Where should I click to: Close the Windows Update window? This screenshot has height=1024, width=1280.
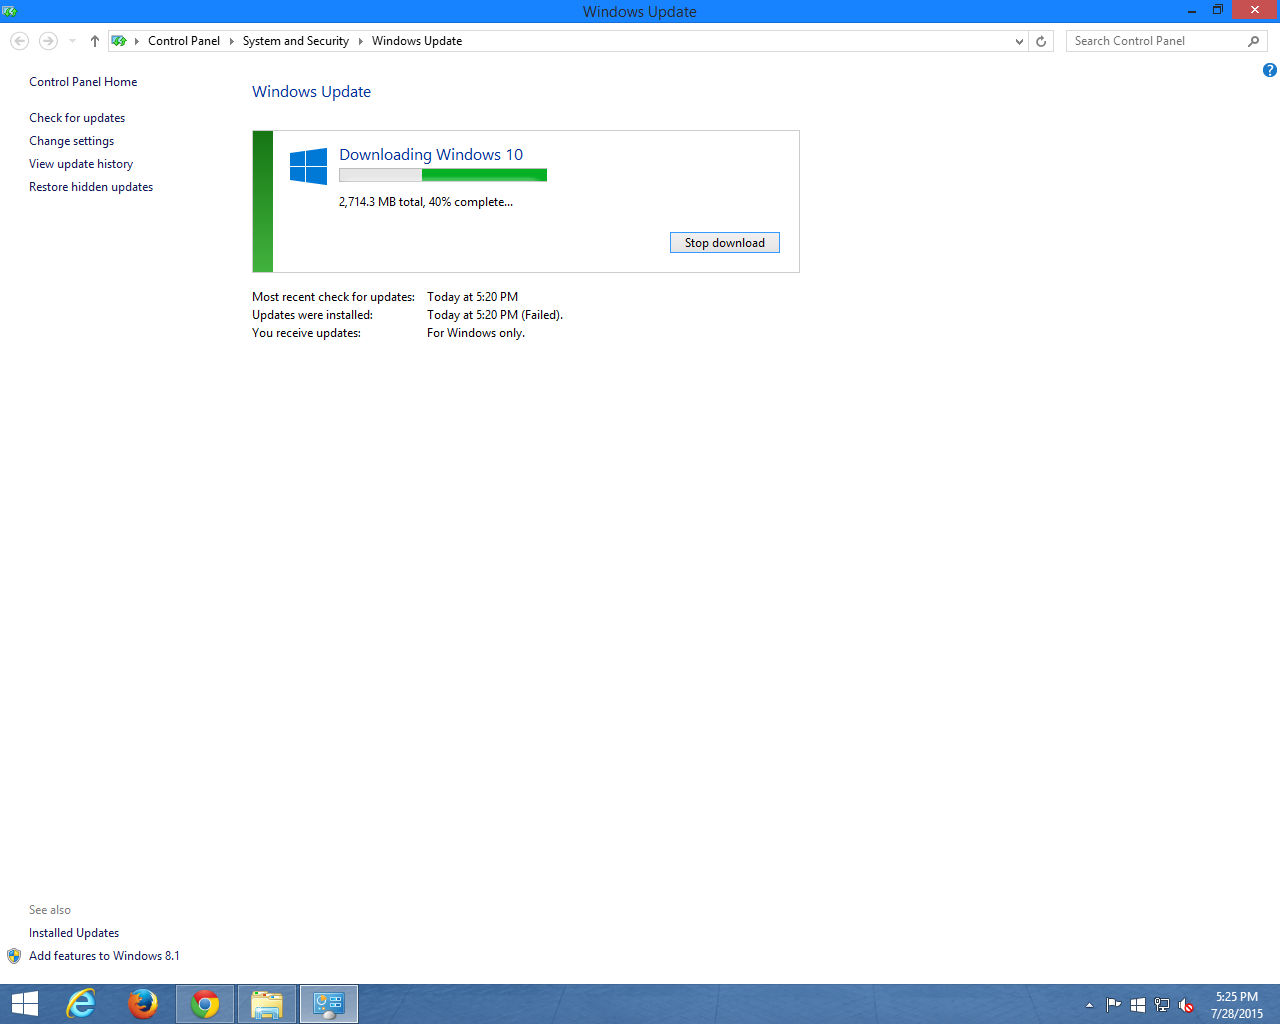pos(1255,10)
